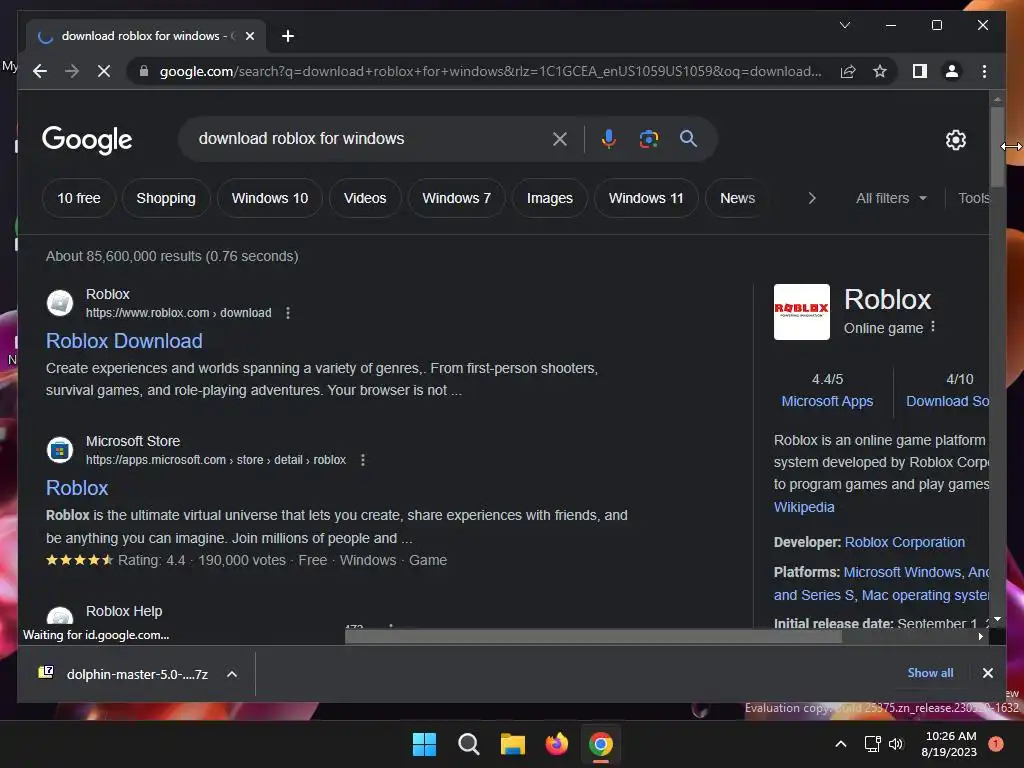Show hidden system tray icons

click(840, 744)
